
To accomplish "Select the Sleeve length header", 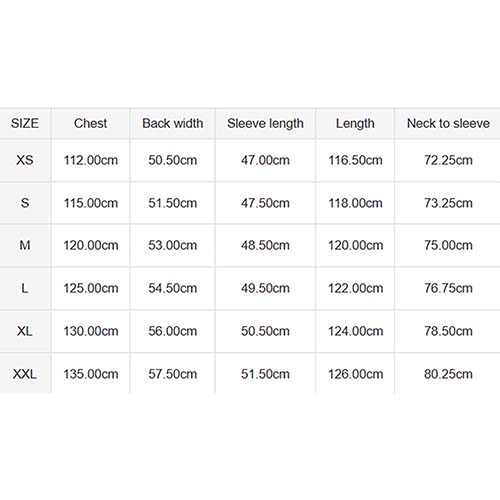I will 265,124.
